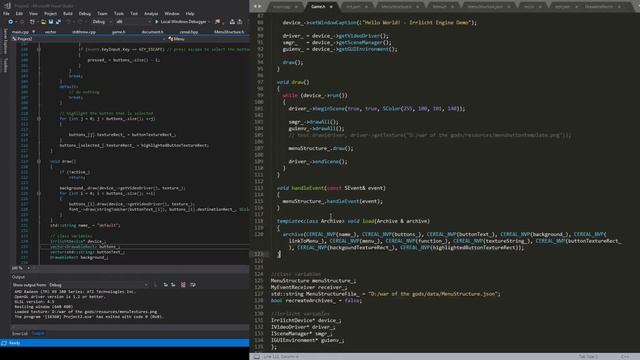Click the Open File toolbar icon
Viewport: 640px width, 360px height.
(43, 22)
